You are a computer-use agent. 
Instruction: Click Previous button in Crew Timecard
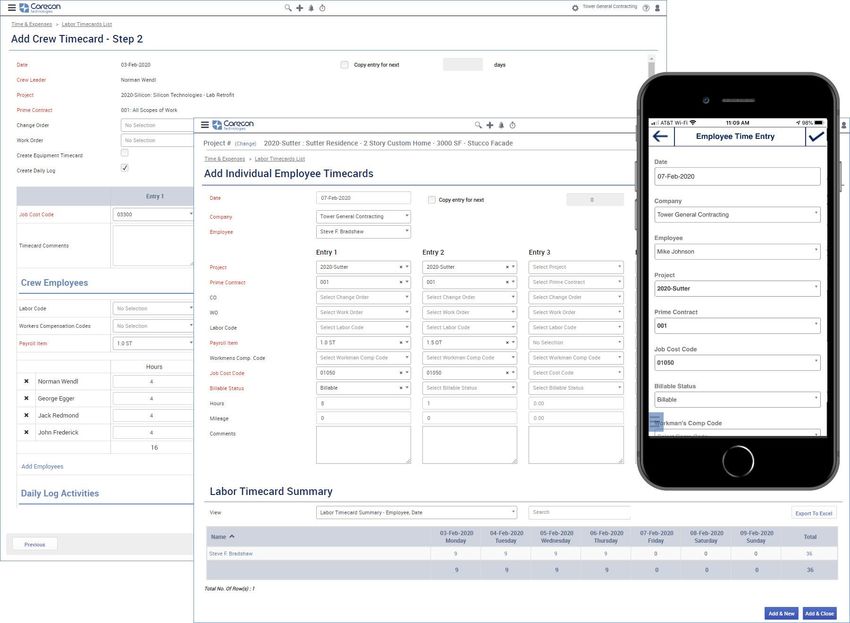pos(35,544)
